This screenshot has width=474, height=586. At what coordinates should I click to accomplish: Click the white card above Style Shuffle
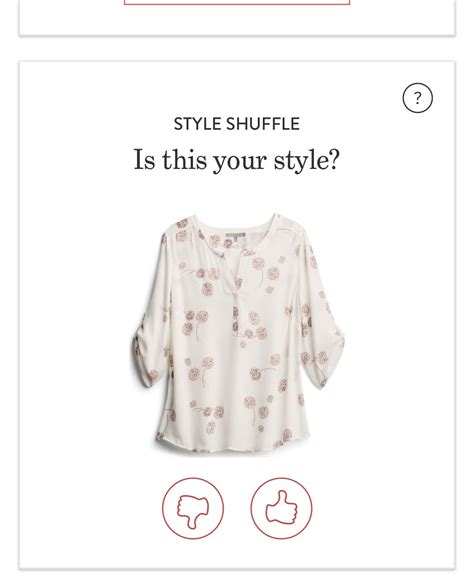click(x=237, y=19)
